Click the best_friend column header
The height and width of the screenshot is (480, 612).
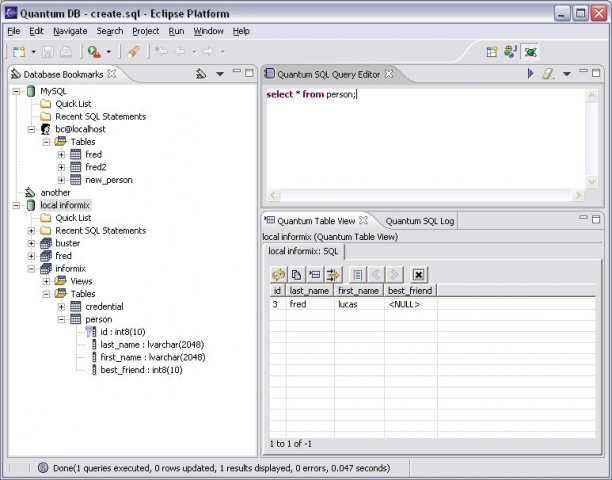[x=410, y=290]
